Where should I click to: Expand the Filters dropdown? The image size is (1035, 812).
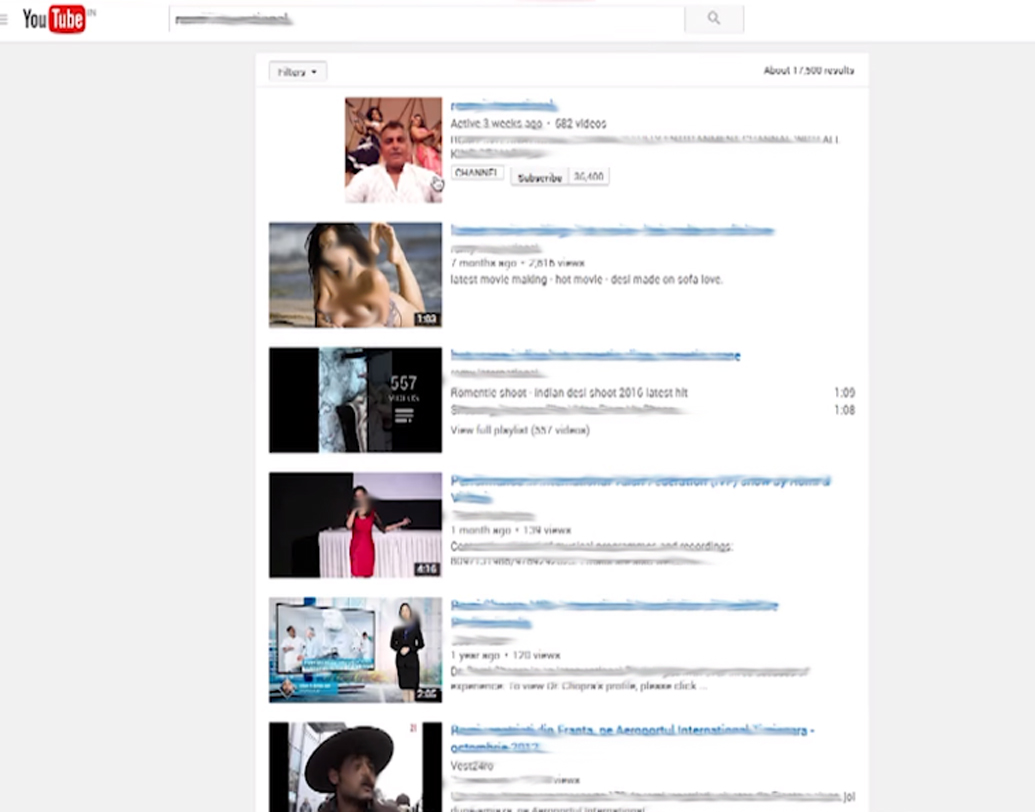click(x=297, y=72)
